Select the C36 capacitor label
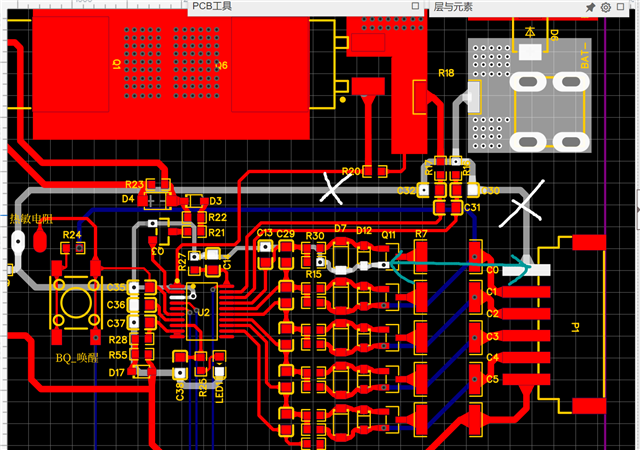 116,305
